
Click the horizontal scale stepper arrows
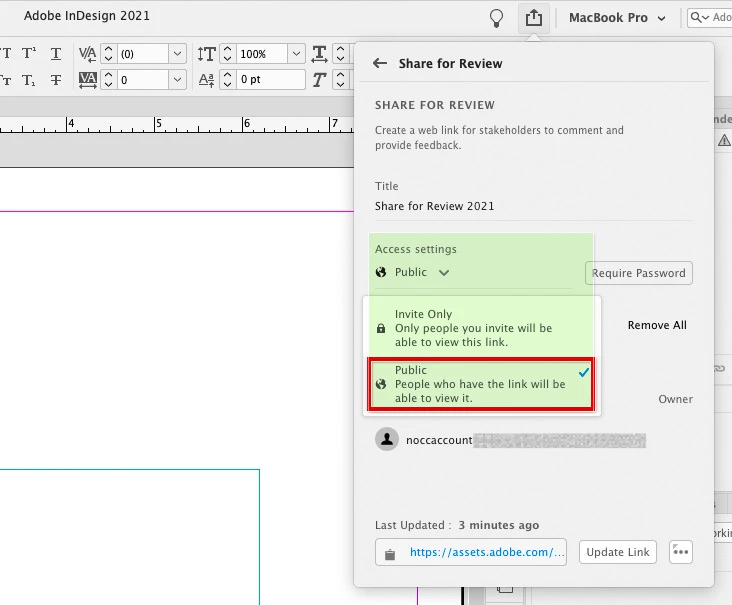tap(340, 54)
